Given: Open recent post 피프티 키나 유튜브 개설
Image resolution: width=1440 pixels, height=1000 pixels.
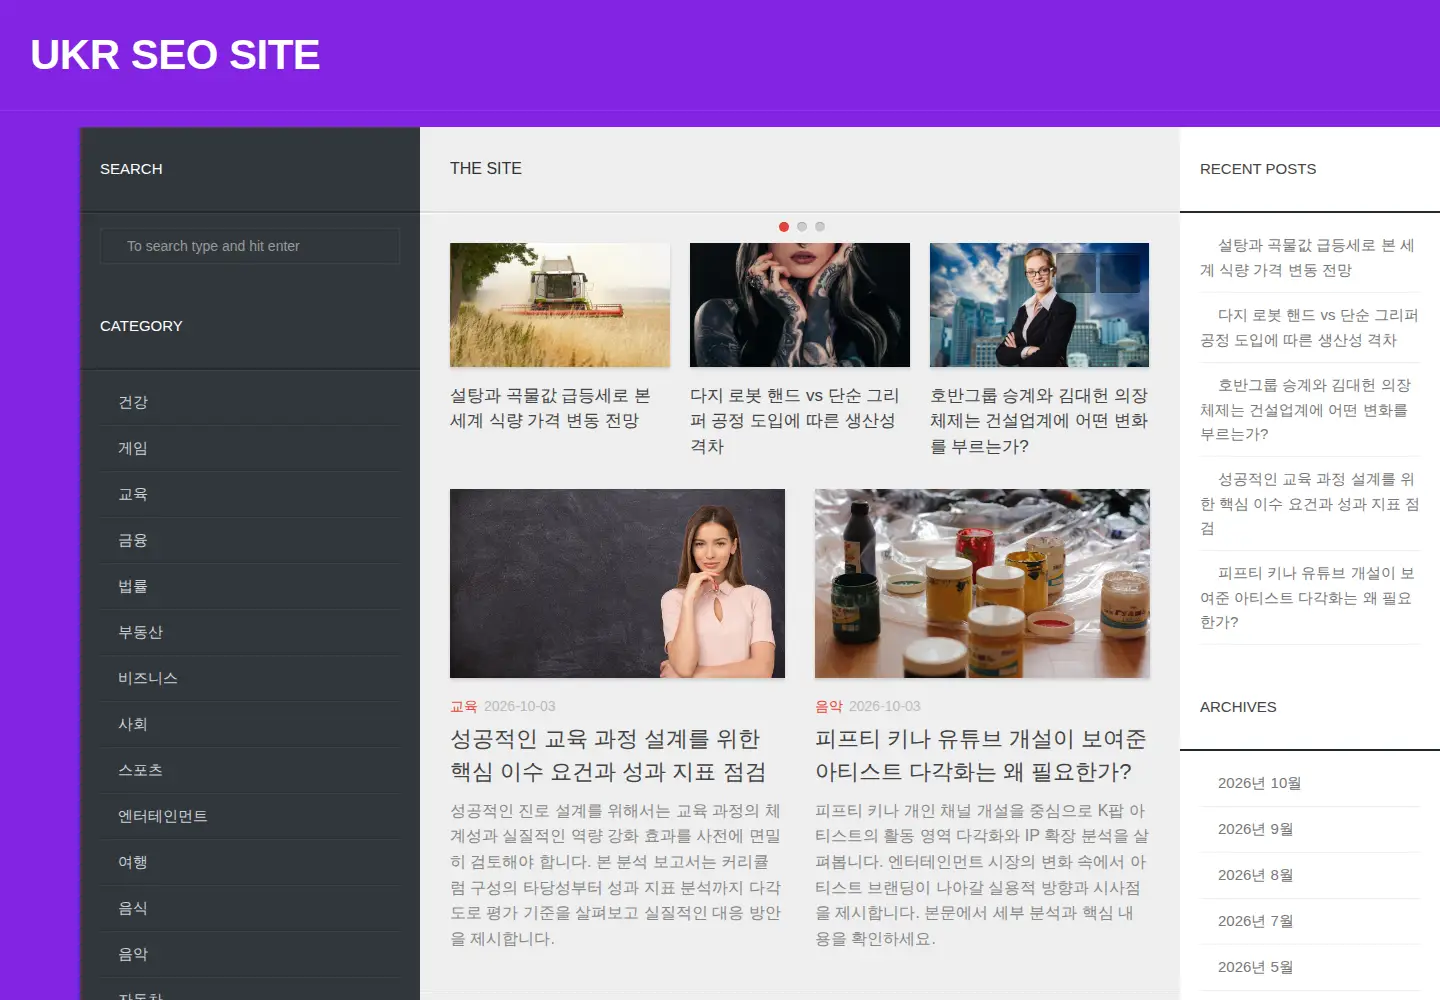Looking at the screenshot, I should point(1308,598).
